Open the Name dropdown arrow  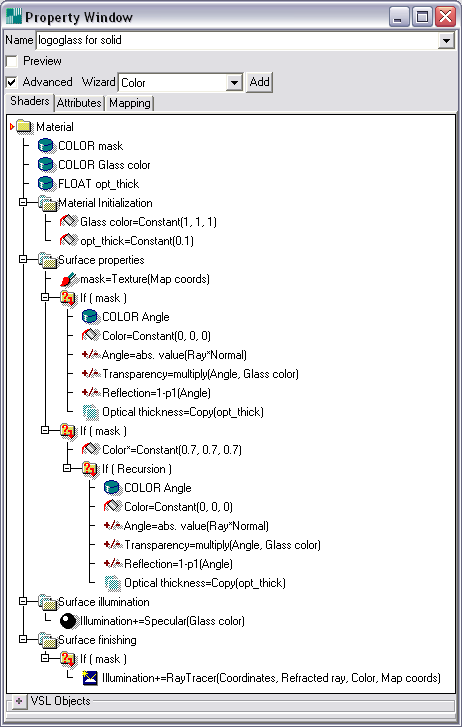pyautogui.click(x=446, y=41)
